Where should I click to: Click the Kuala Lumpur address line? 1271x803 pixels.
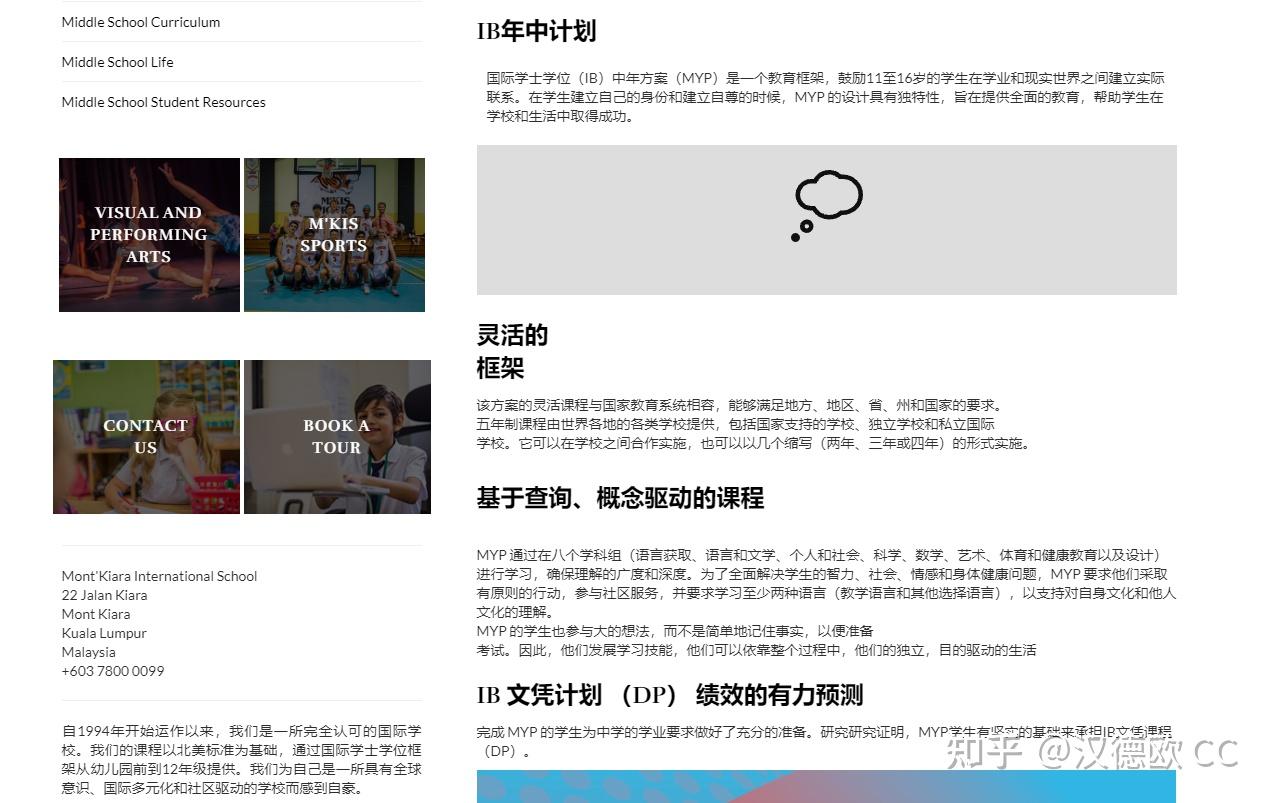point(104,633)
